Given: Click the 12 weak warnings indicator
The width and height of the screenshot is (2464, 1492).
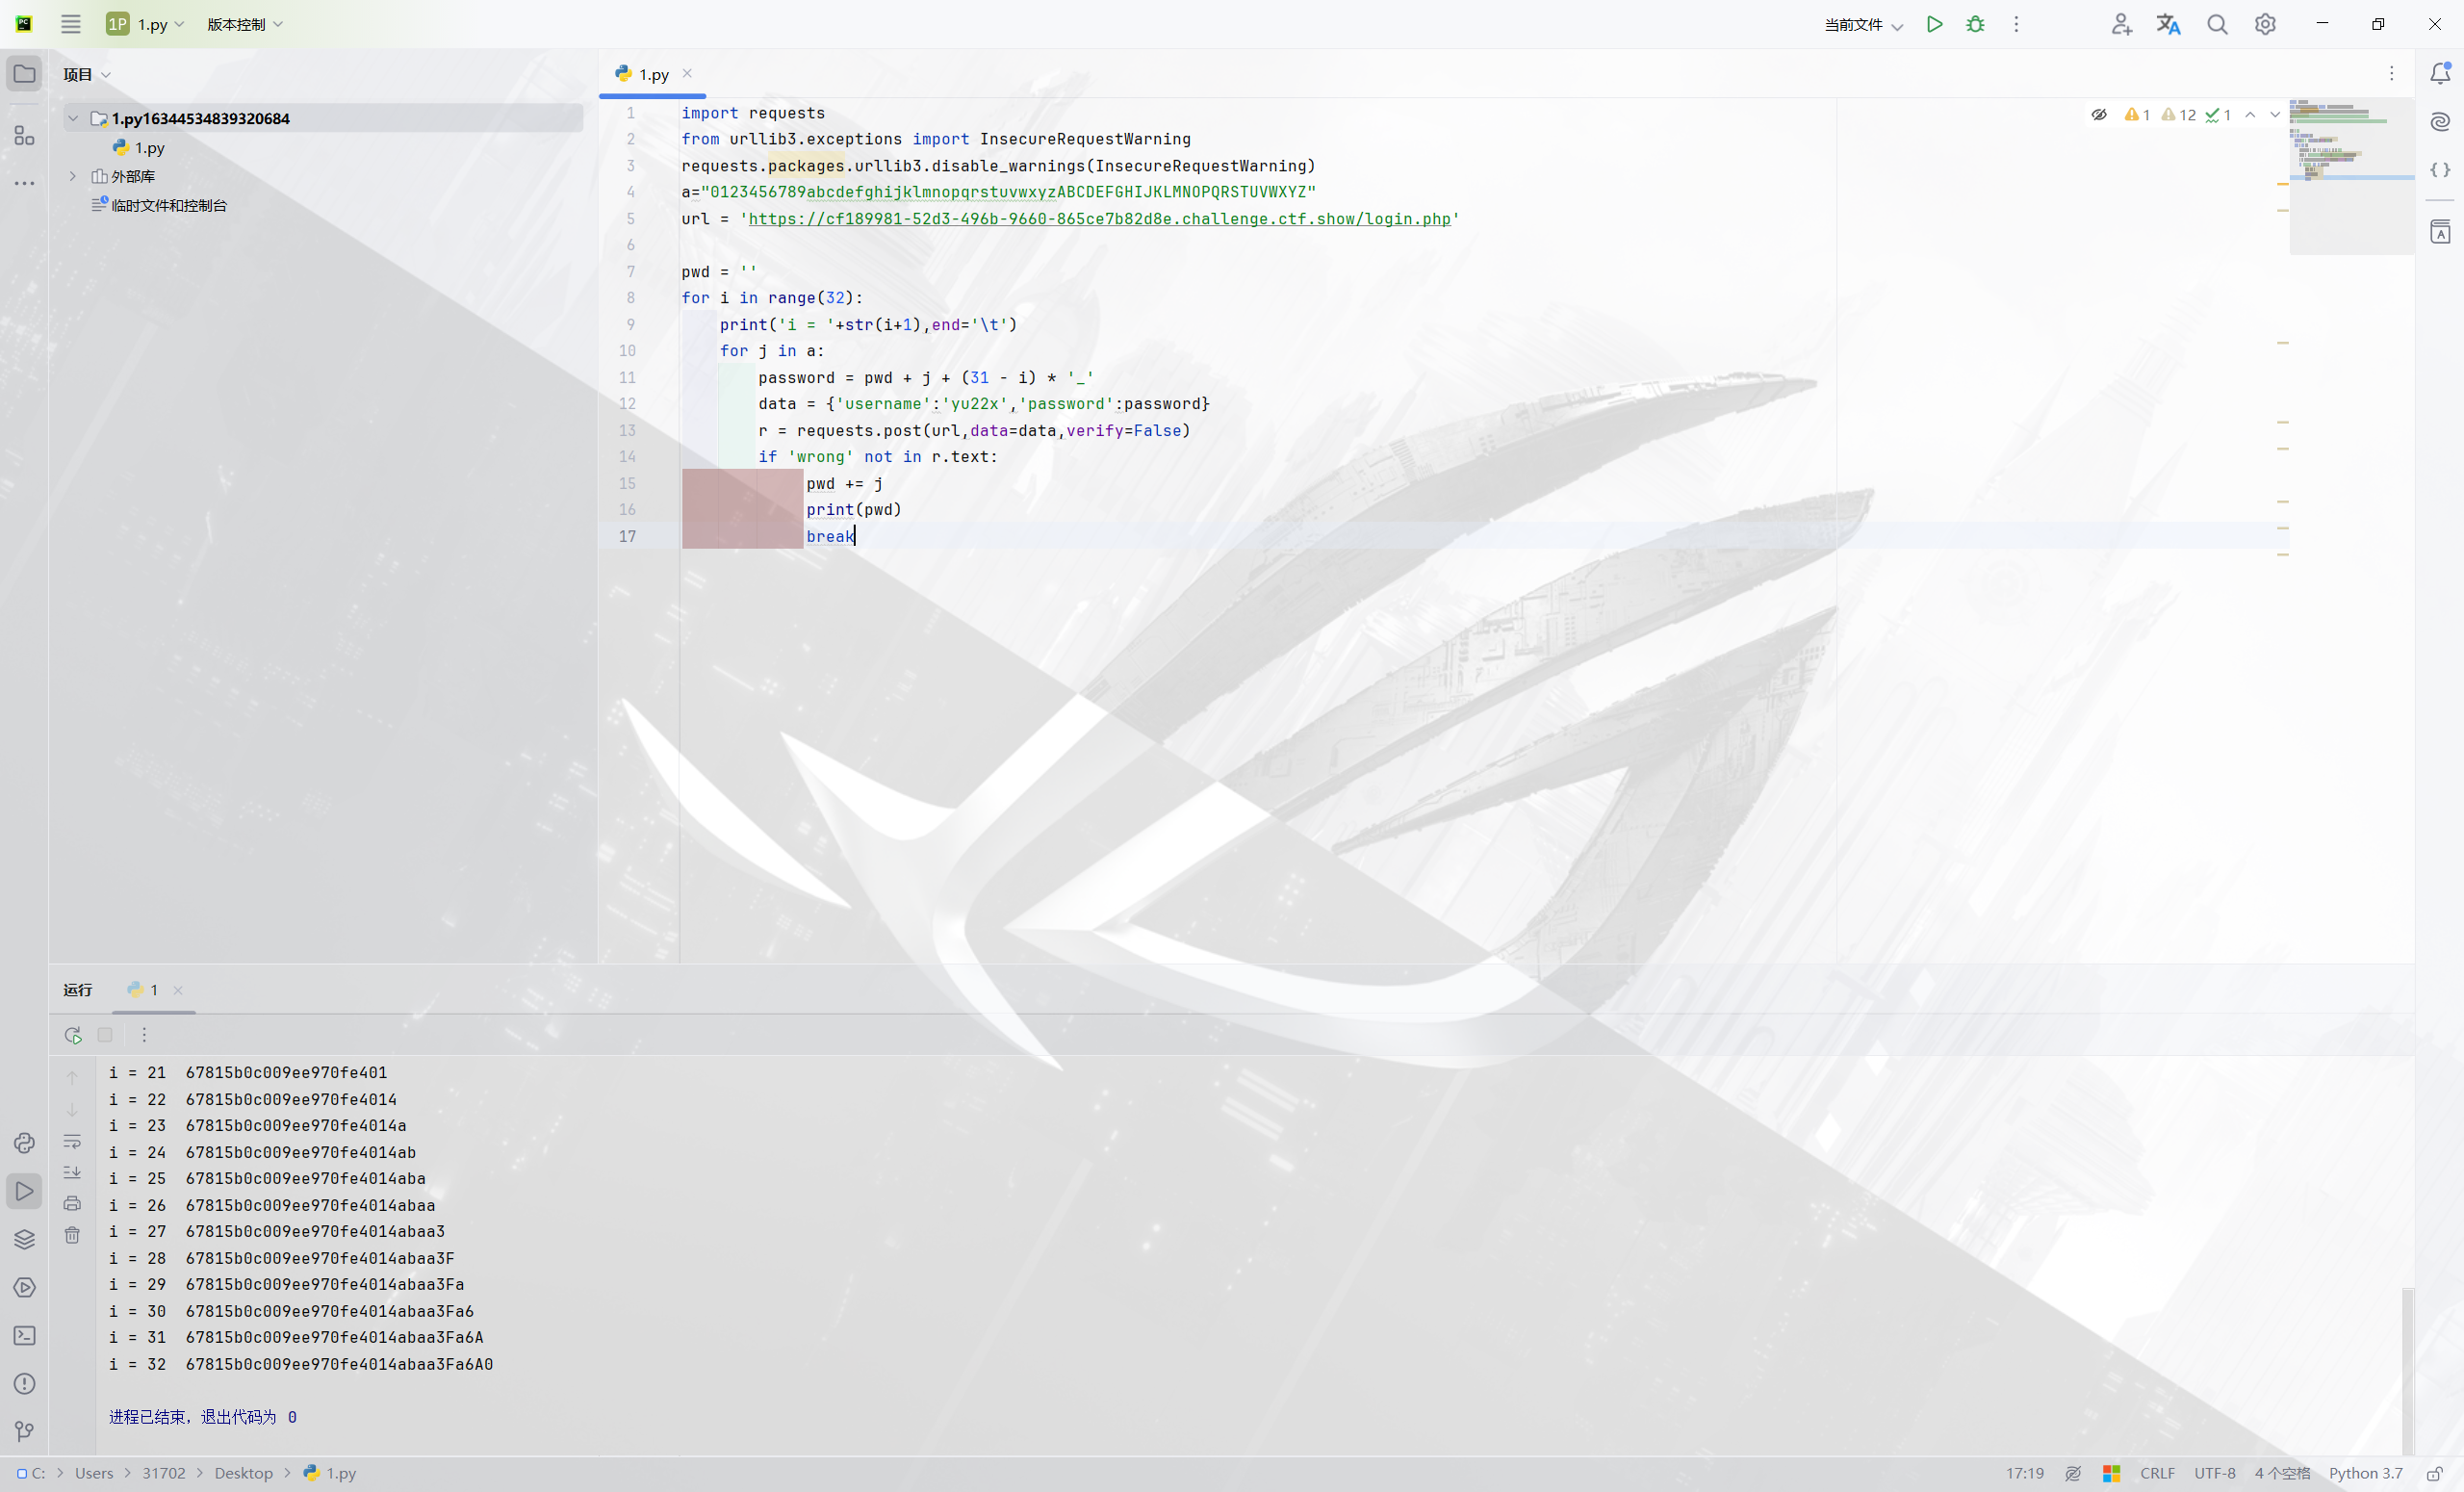Looking at the screenshot, I should click(2178, 115).
